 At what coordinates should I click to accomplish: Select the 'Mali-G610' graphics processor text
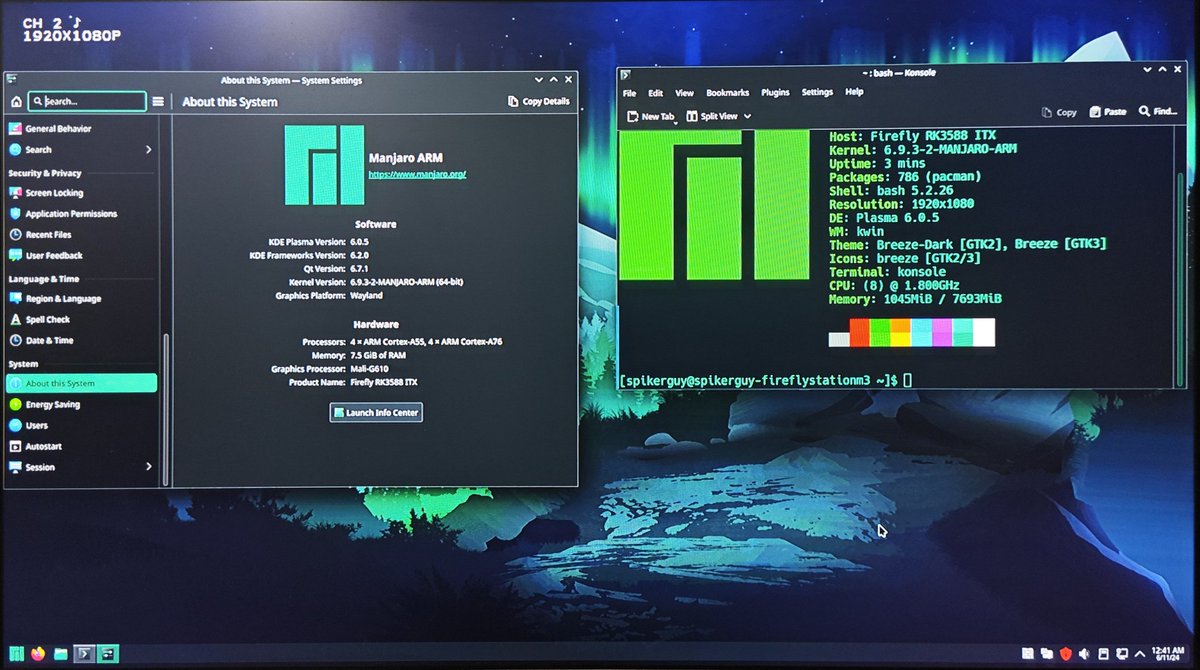coord(370,369)
